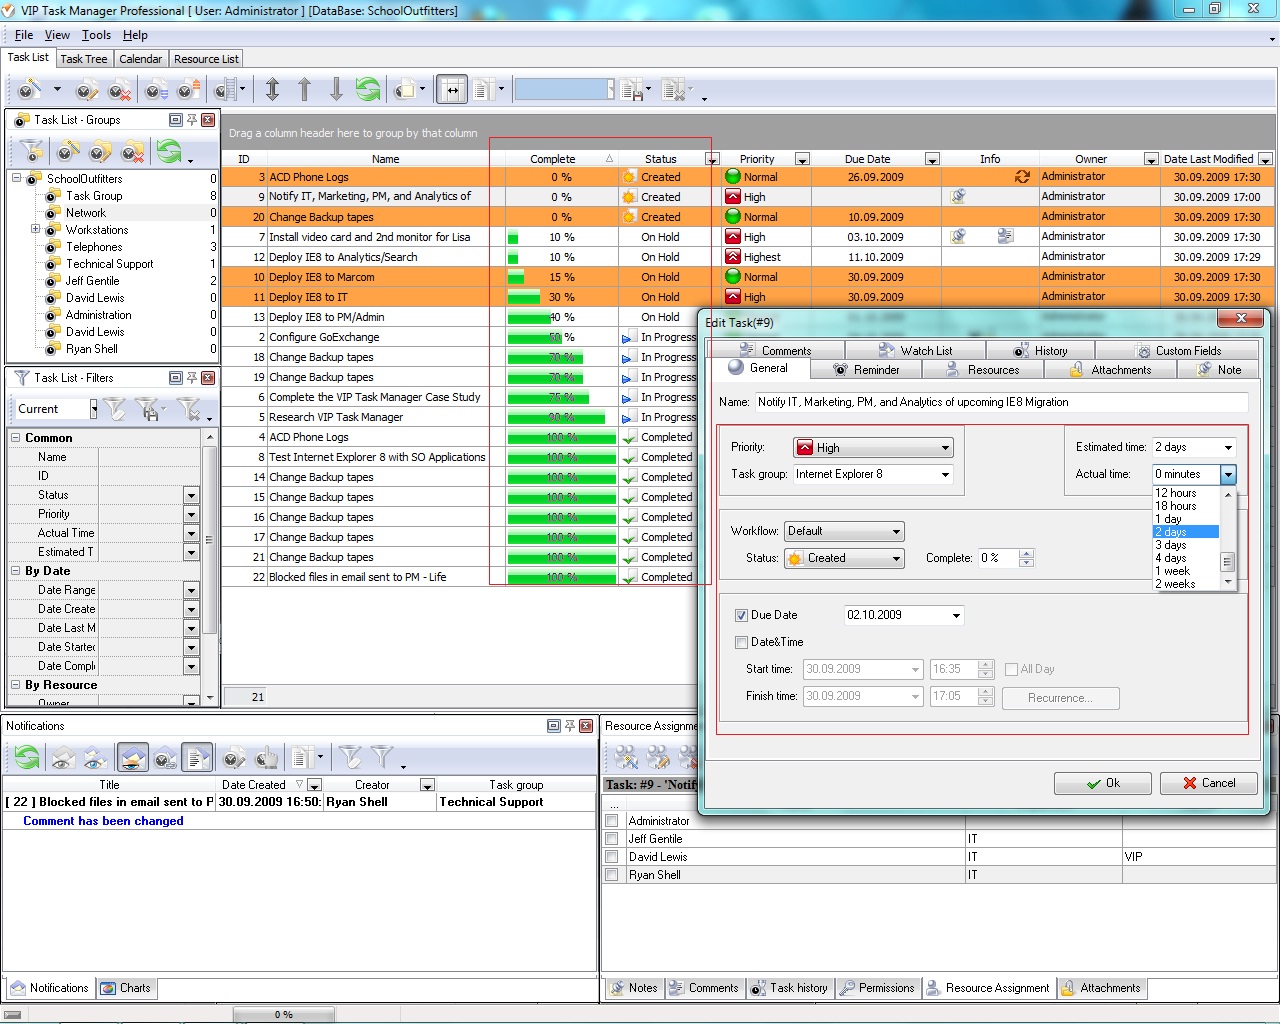Click the Cancel button in Edit Task
This screenshot has width=1280, height=1024.
coord(1208,784)
